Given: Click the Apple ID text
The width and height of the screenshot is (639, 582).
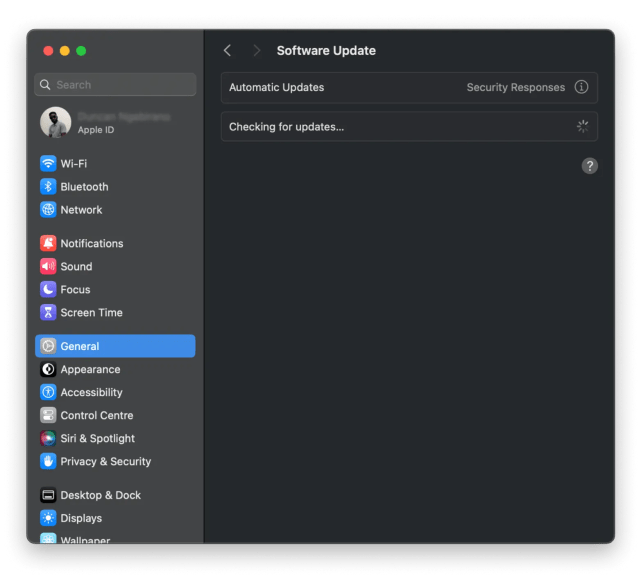Looking at the screenshot, I should [96, 130].
